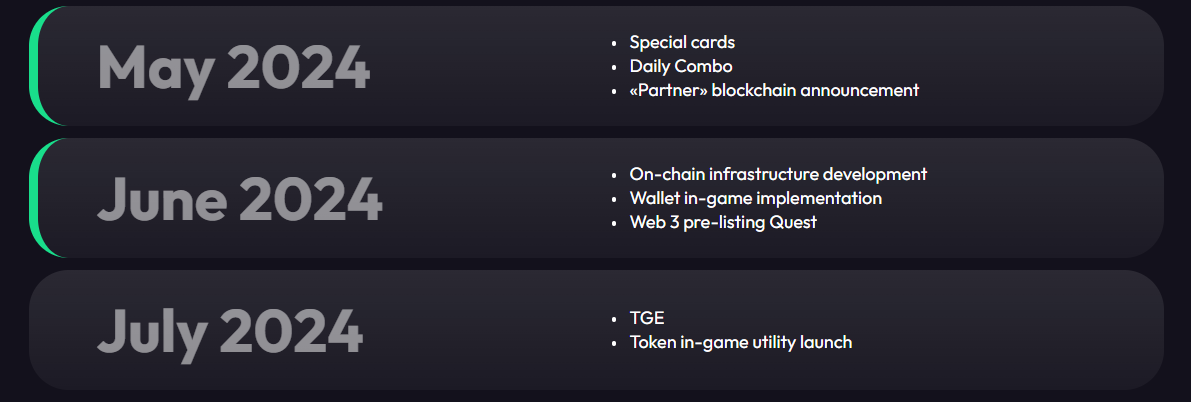Click bullet point beside TGE
Image resolution: width=1191 pixels, height=402 pixels.
[614, 319]
